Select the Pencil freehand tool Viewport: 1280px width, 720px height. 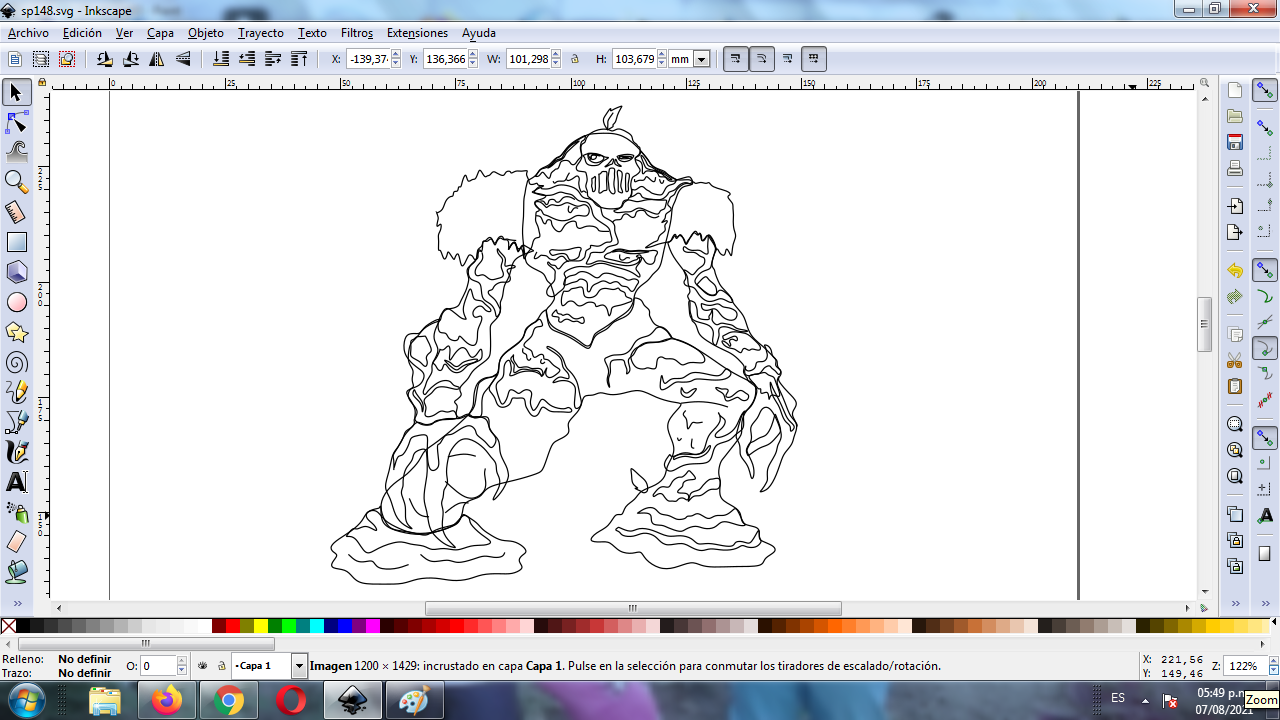point(16,392)
